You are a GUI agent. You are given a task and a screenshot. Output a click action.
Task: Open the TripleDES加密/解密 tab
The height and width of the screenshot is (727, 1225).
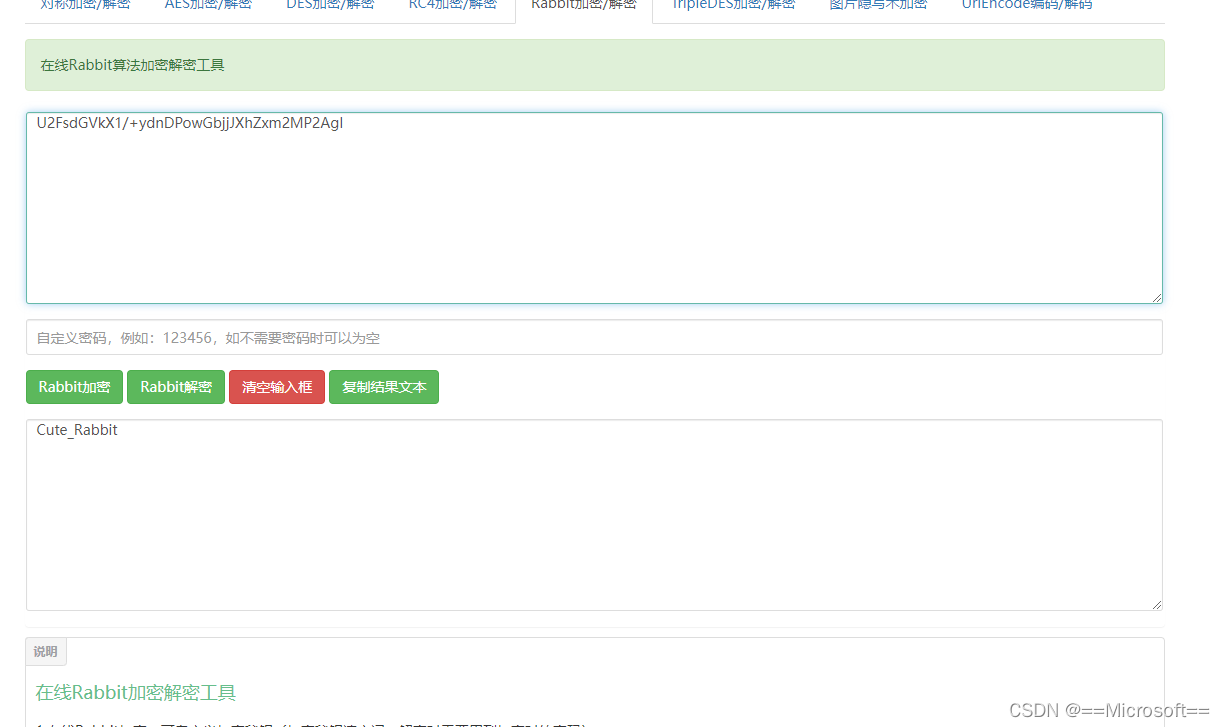point(733,6)
